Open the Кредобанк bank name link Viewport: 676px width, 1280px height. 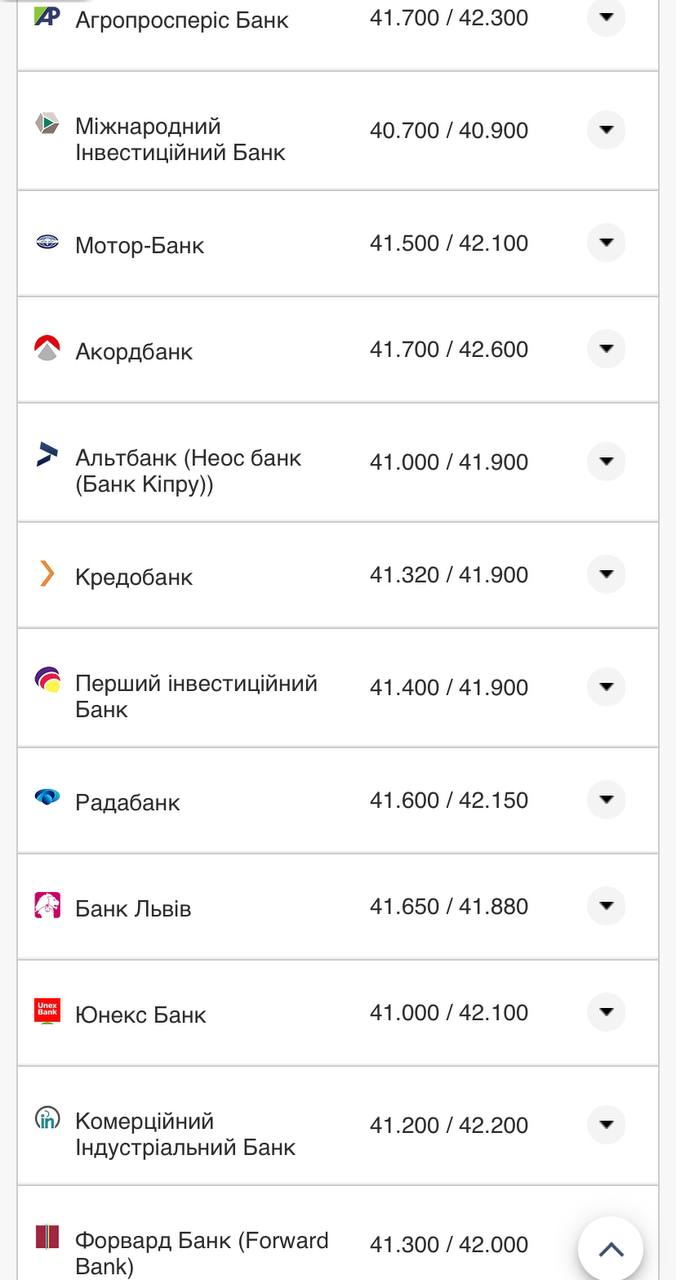(134, 577)
